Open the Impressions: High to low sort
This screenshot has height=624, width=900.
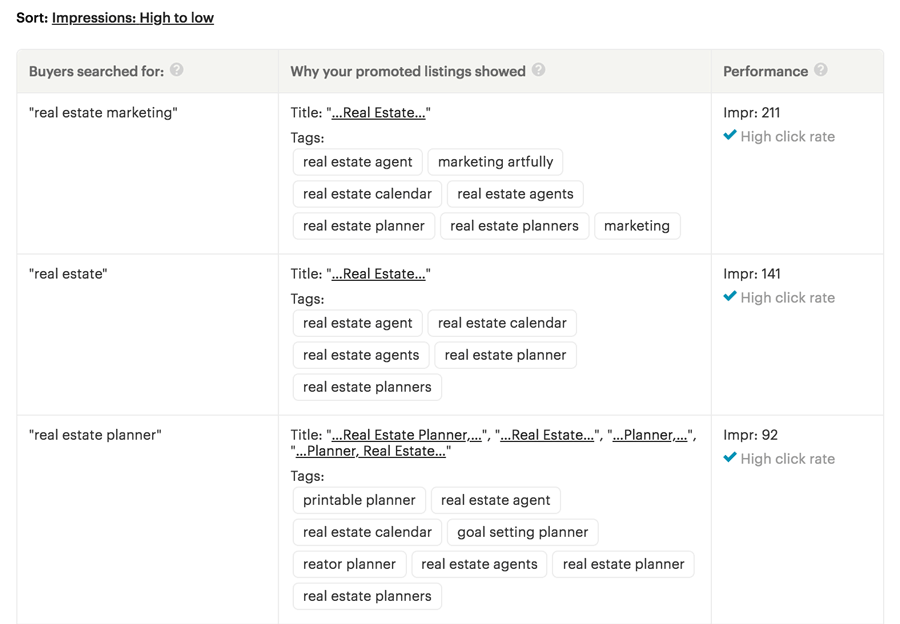[x=133, y=18]
